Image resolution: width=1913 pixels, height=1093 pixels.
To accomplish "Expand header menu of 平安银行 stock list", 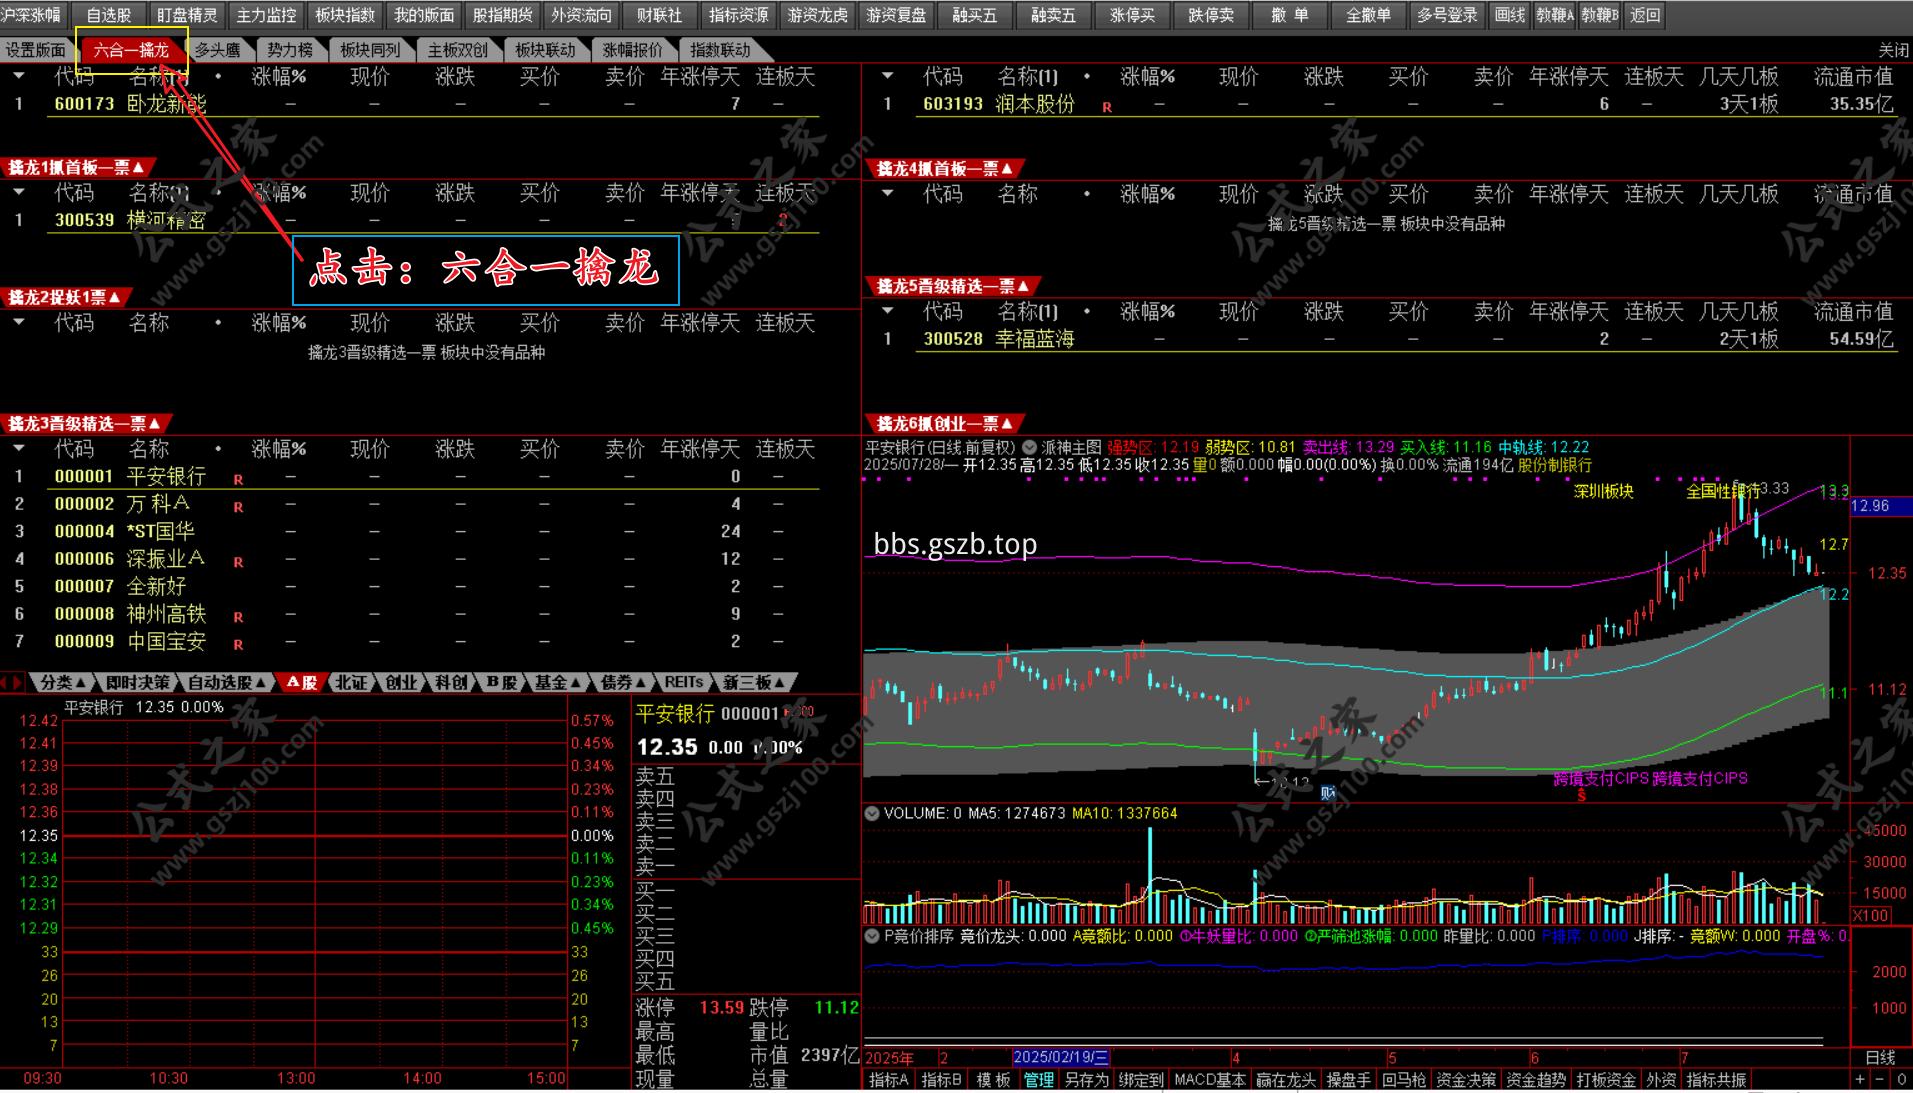I will pyautogui.click(x=18, y=448).
